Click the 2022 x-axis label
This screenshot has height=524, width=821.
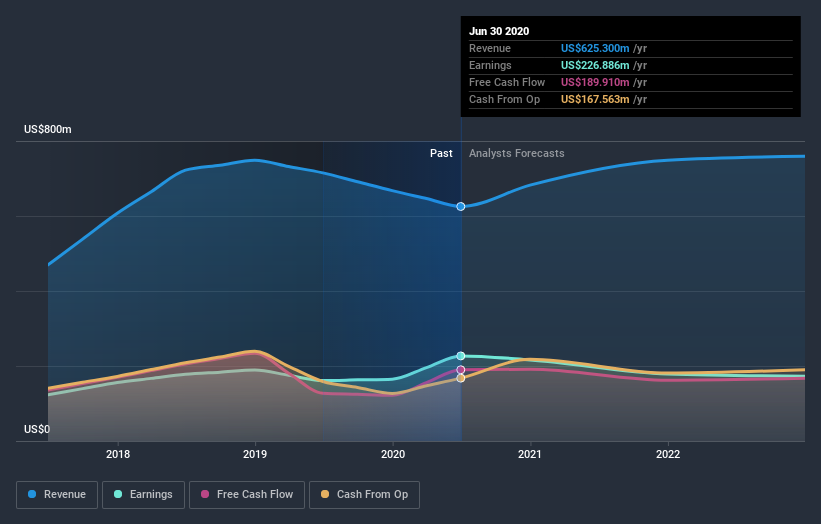point(668,454)
